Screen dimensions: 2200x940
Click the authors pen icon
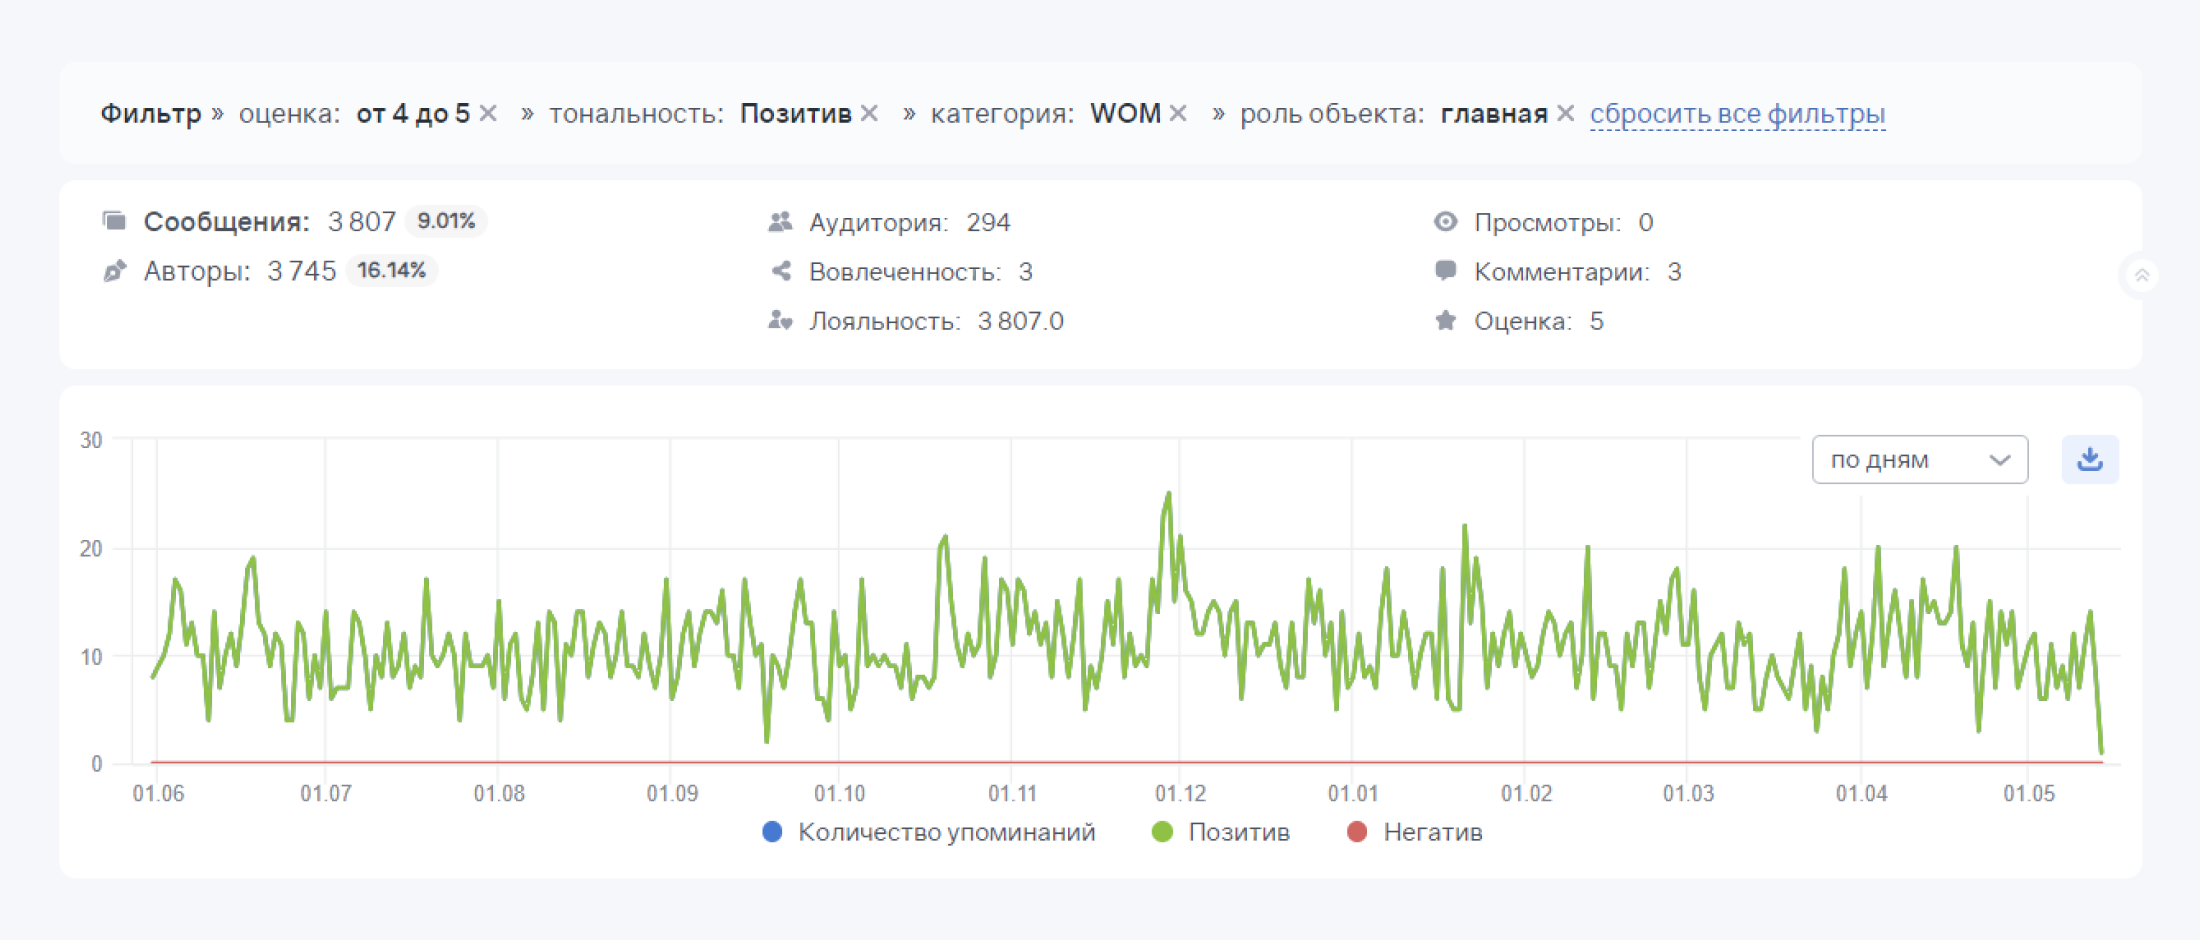pos(114,271)
